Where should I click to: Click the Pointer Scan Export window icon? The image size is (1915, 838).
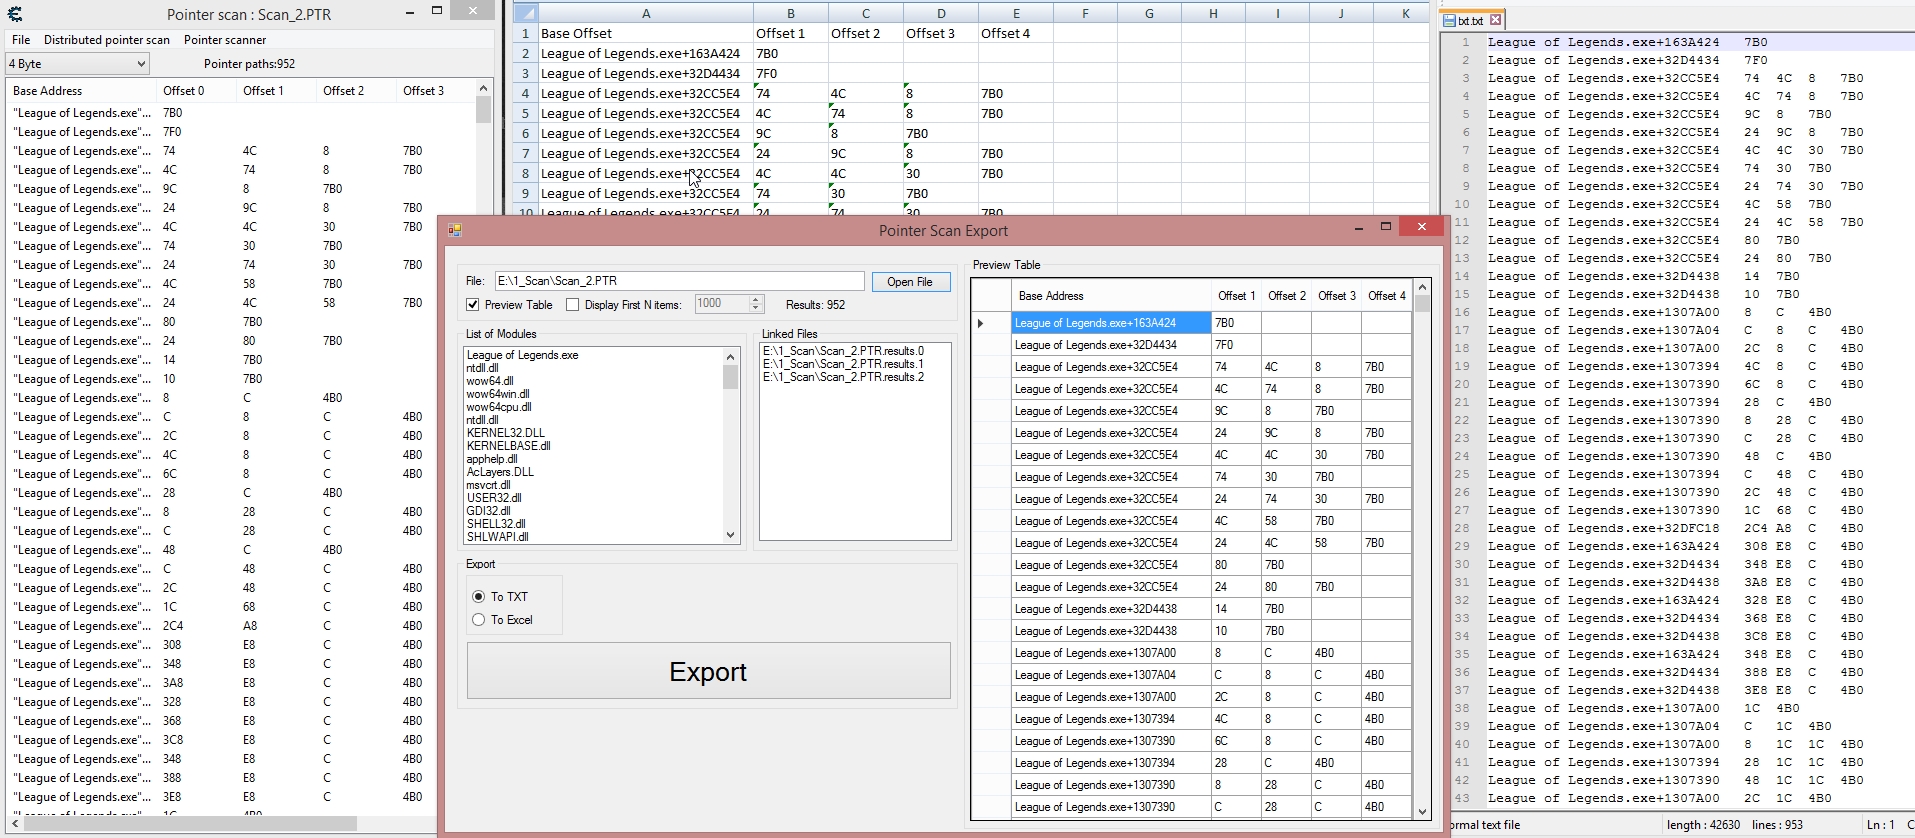click(455, 230)
